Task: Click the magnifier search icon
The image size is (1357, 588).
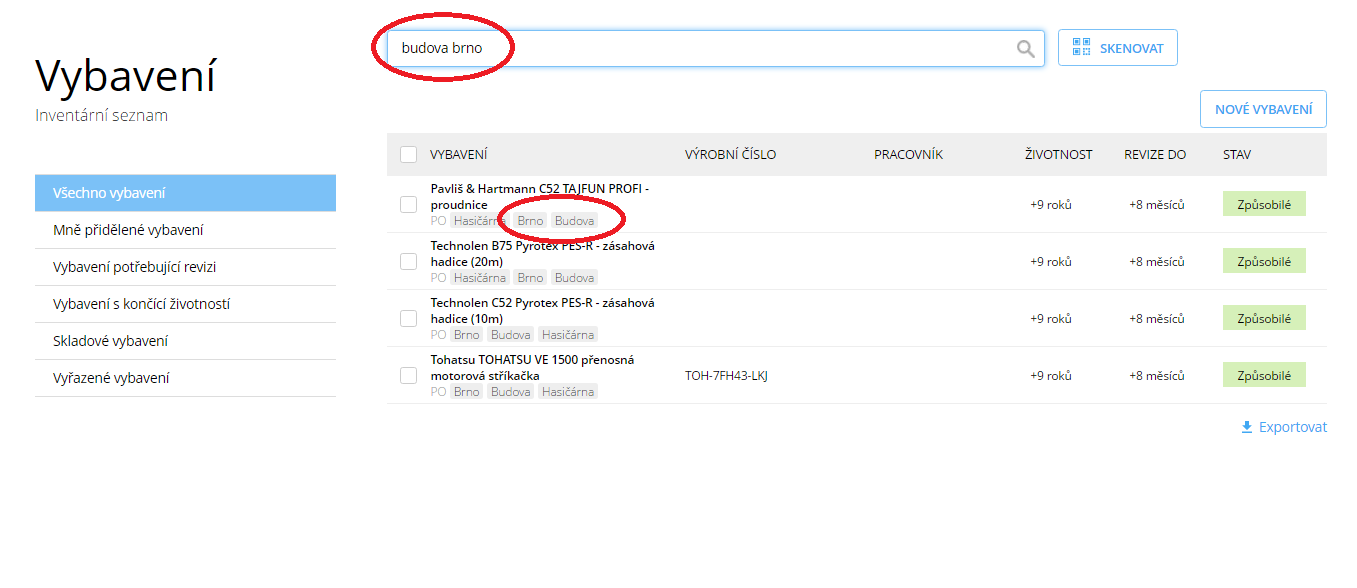Action: point(1026,49)
